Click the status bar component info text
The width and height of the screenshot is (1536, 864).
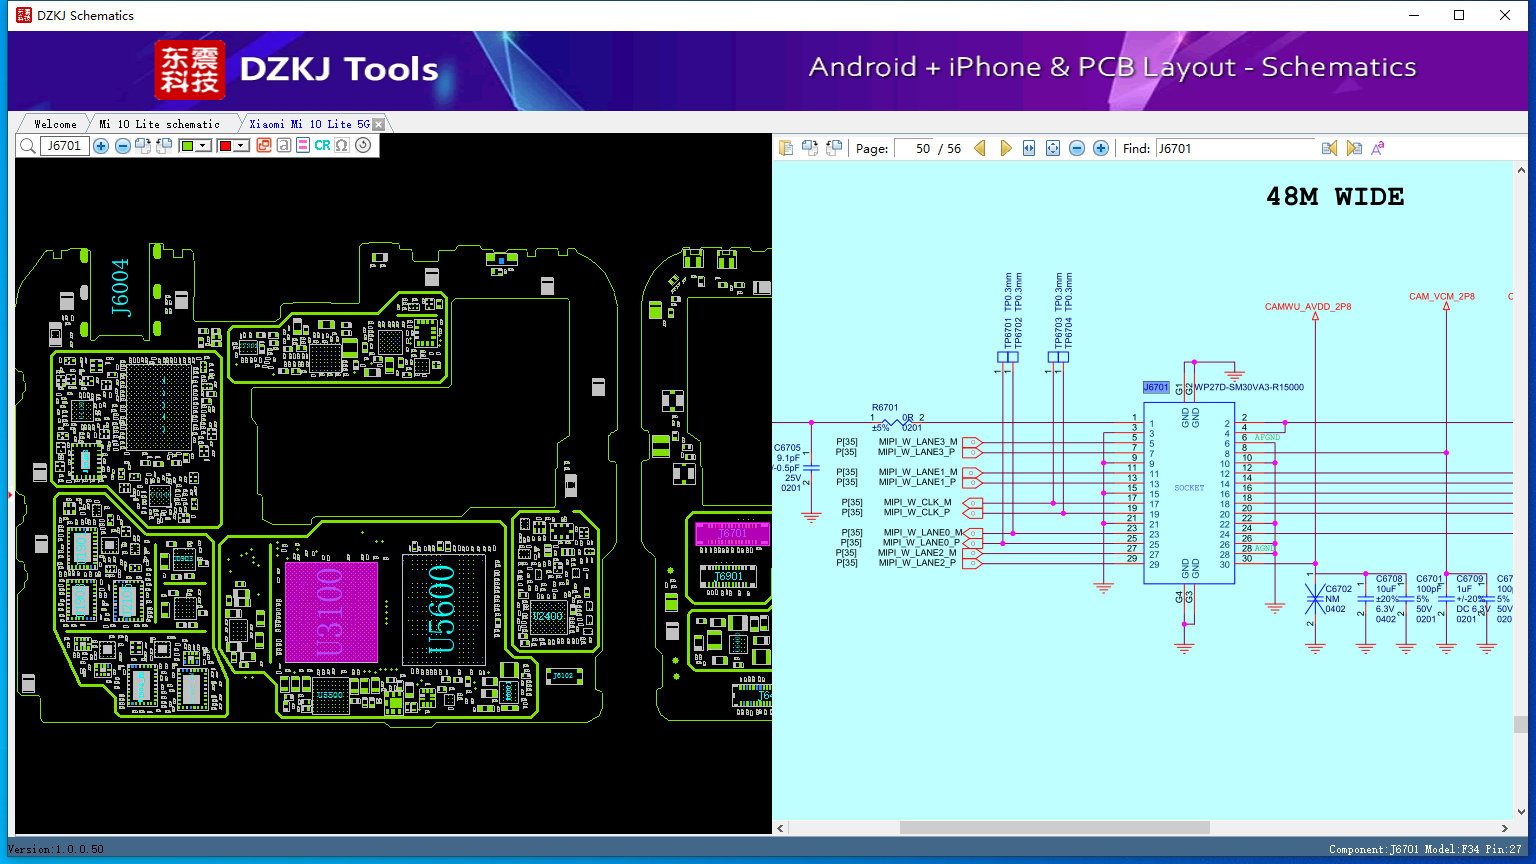point(1425,849)
